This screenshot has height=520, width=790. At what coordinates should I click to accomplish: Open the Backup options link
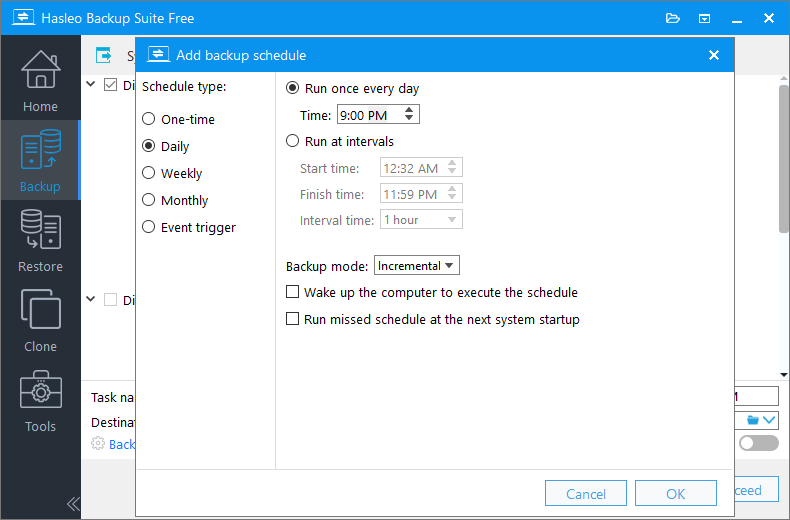122,444
